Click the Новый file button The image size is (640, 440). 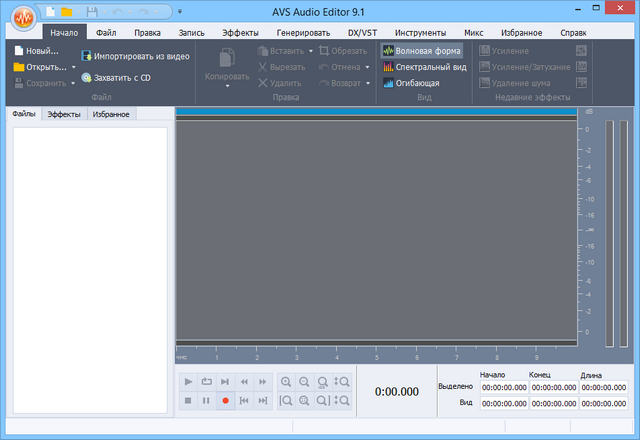(x=36, y=50)
